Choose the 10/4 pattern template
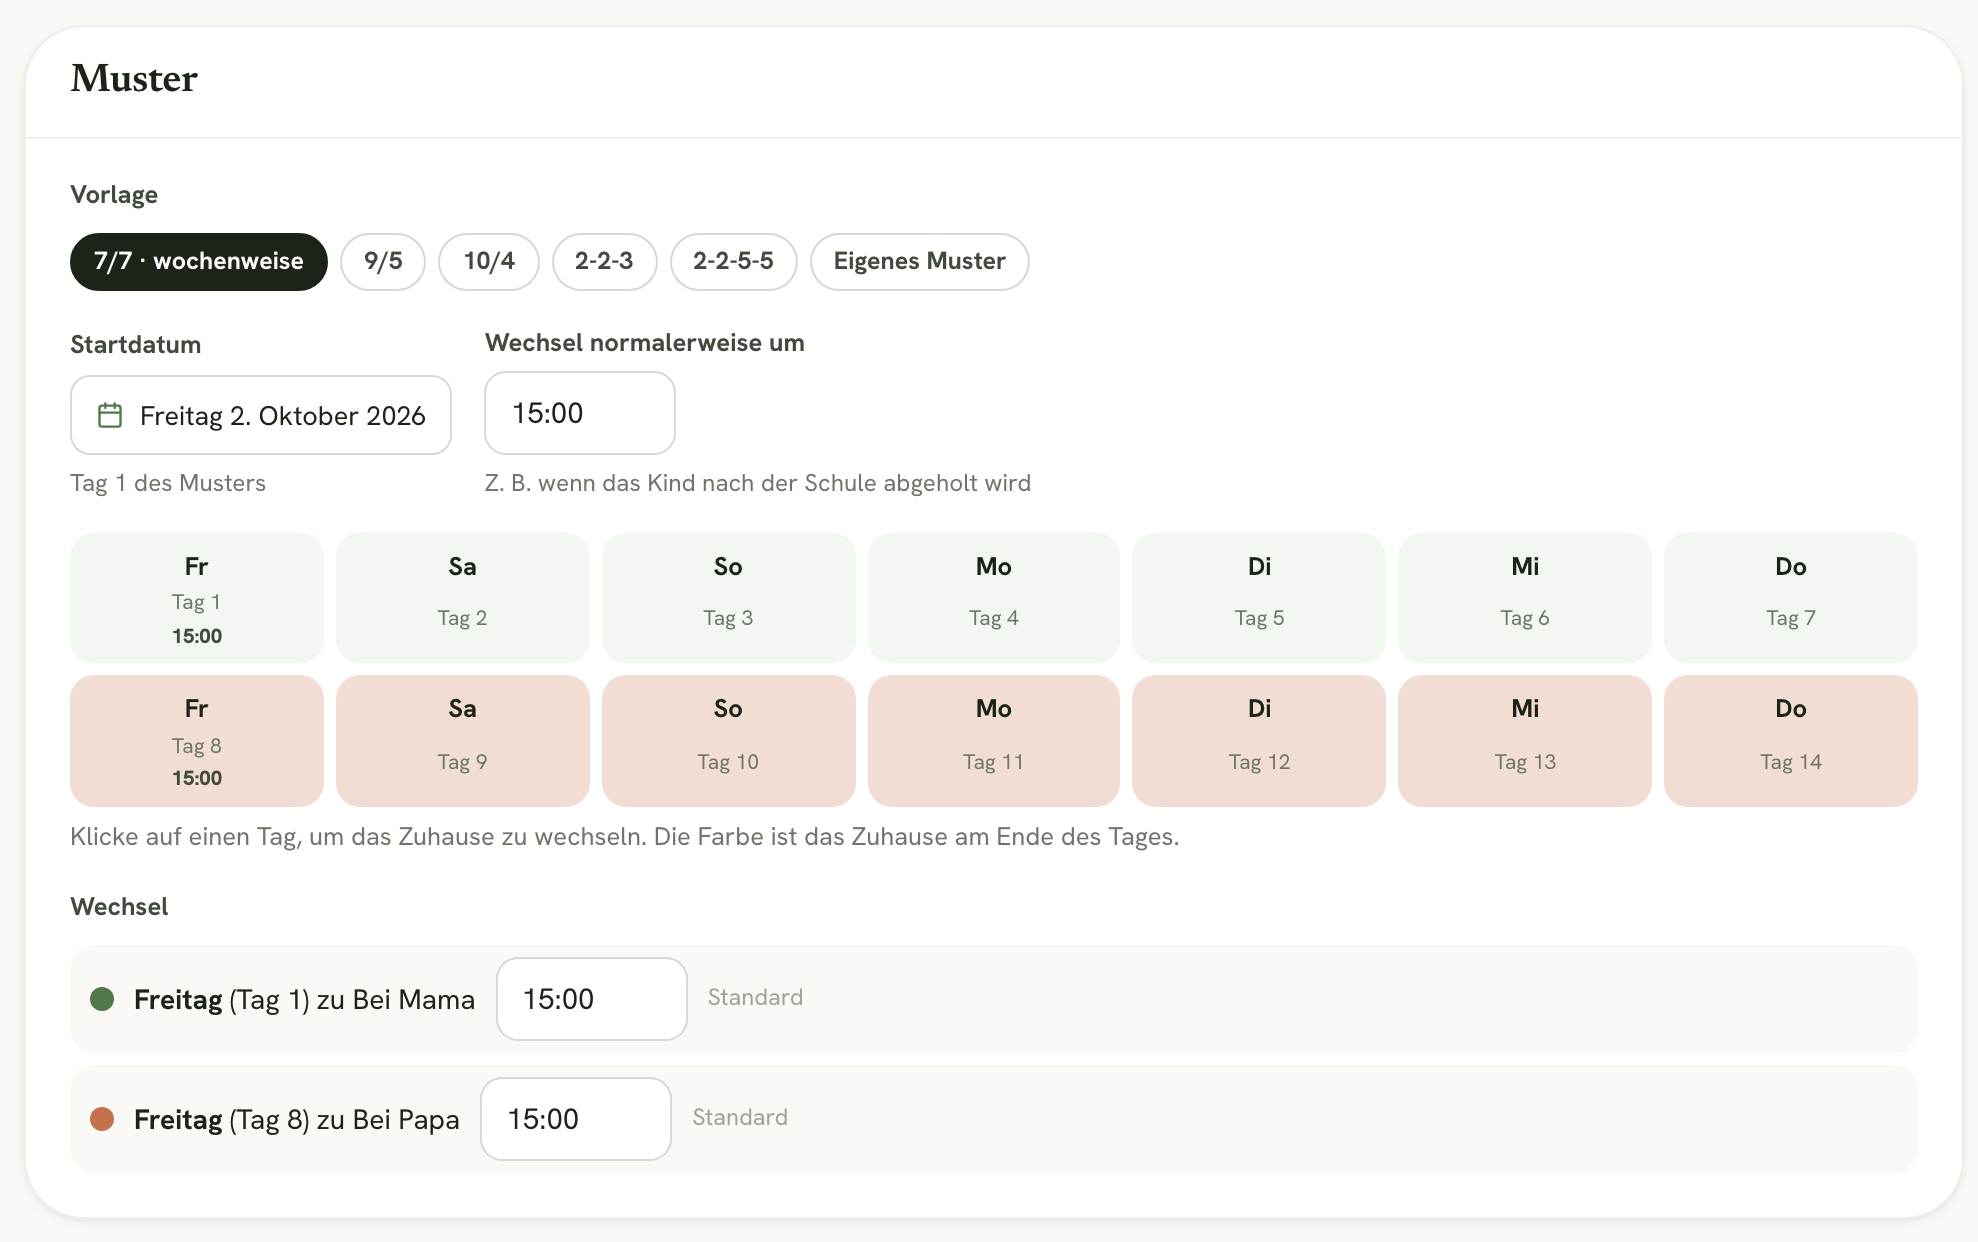The image size is (1978, 1242). click(x=489, y=262)
